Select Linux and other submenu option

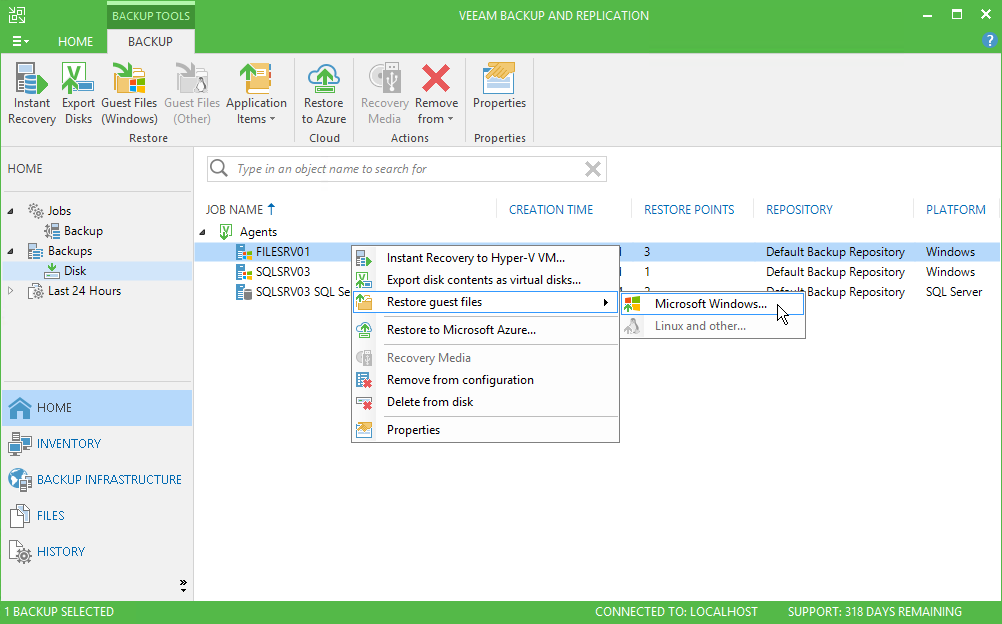click(713, 326)
